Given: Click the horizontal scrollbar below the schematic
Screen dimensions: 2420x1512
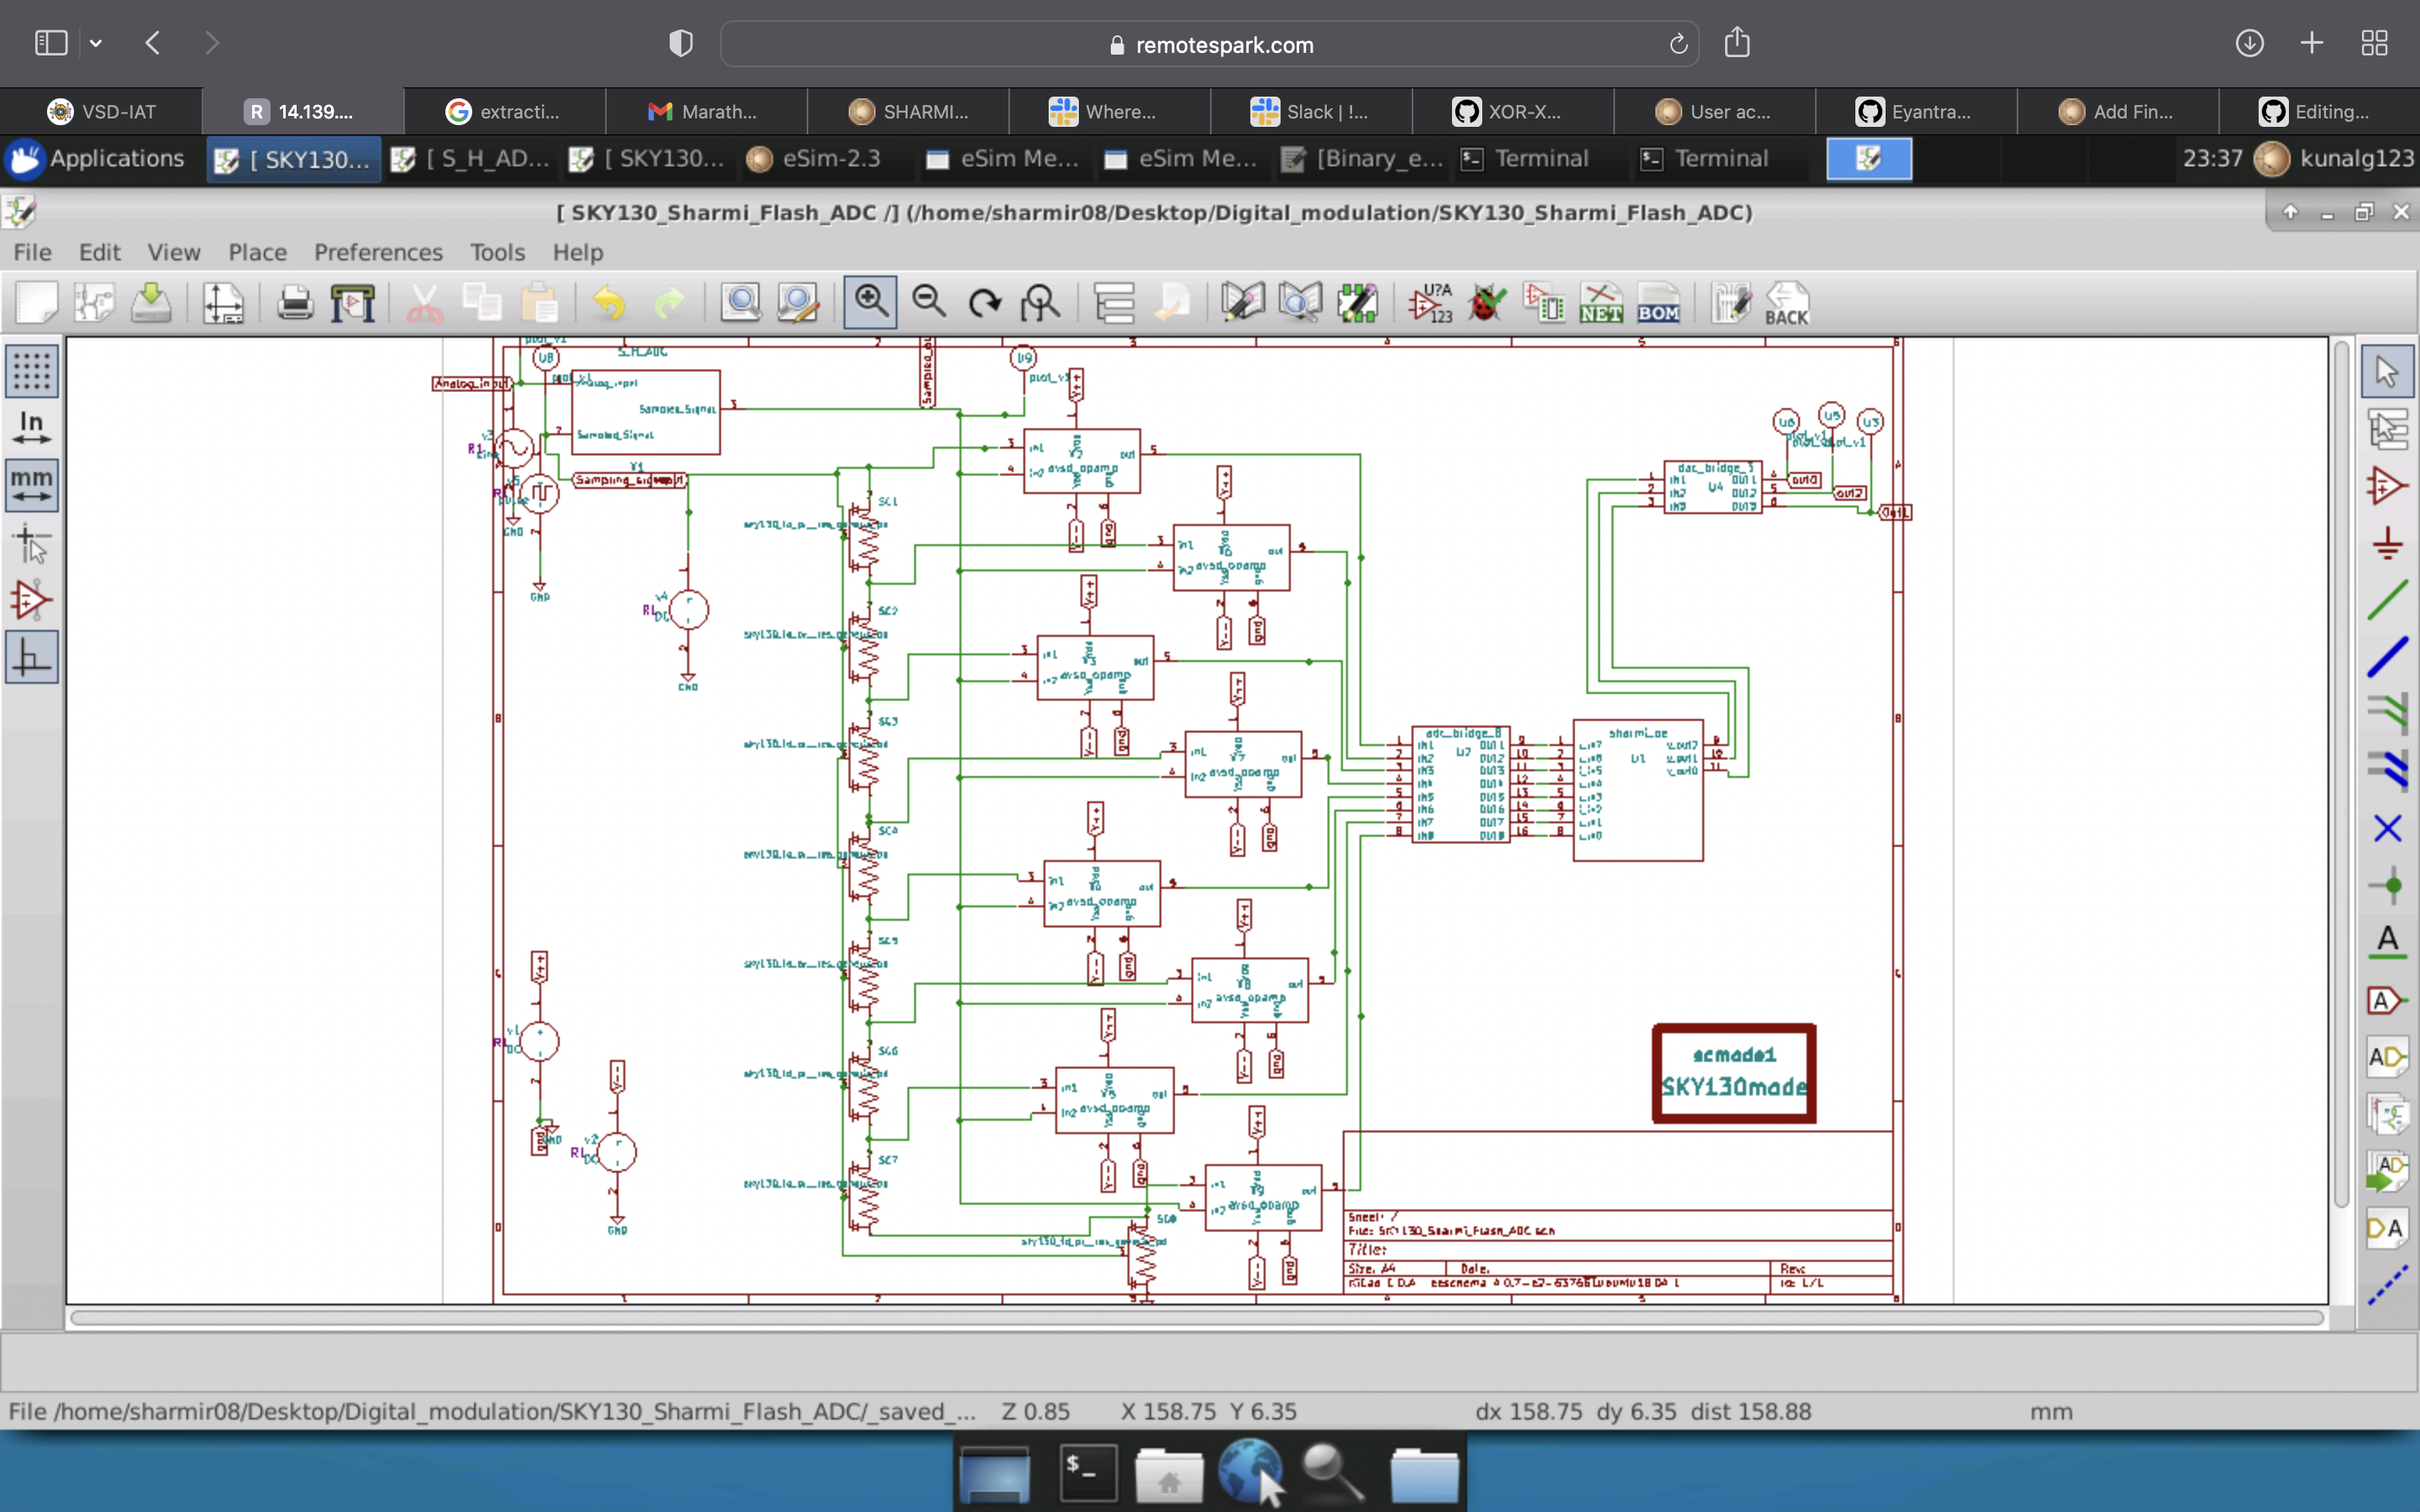Looking at the screenshot, I should pyautogui.click(x=1200, y=1318).
